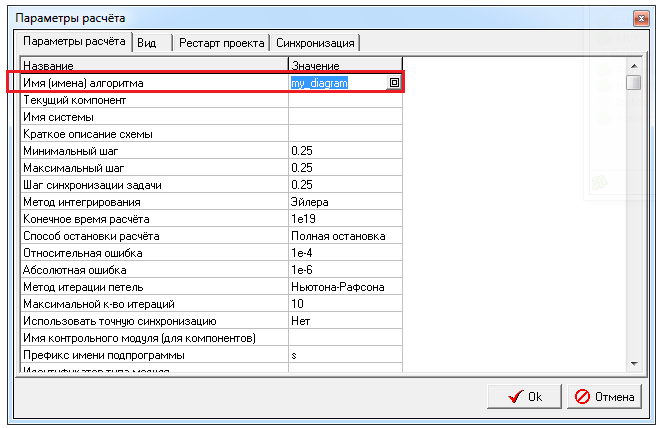Screen dimensions: 660x428
Task: Toggle the Использовать точную синхронизацию value Нет
Action: coord(345,321)
